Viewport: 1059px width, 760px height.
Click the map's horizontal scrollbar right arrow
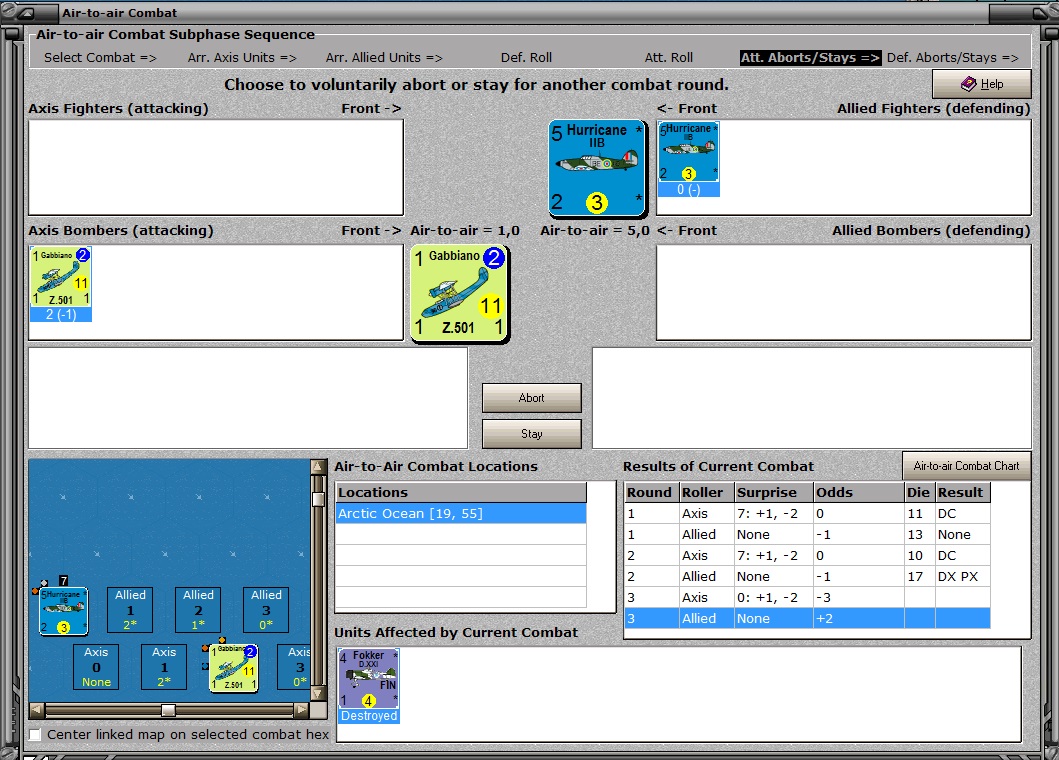point(301,710)
